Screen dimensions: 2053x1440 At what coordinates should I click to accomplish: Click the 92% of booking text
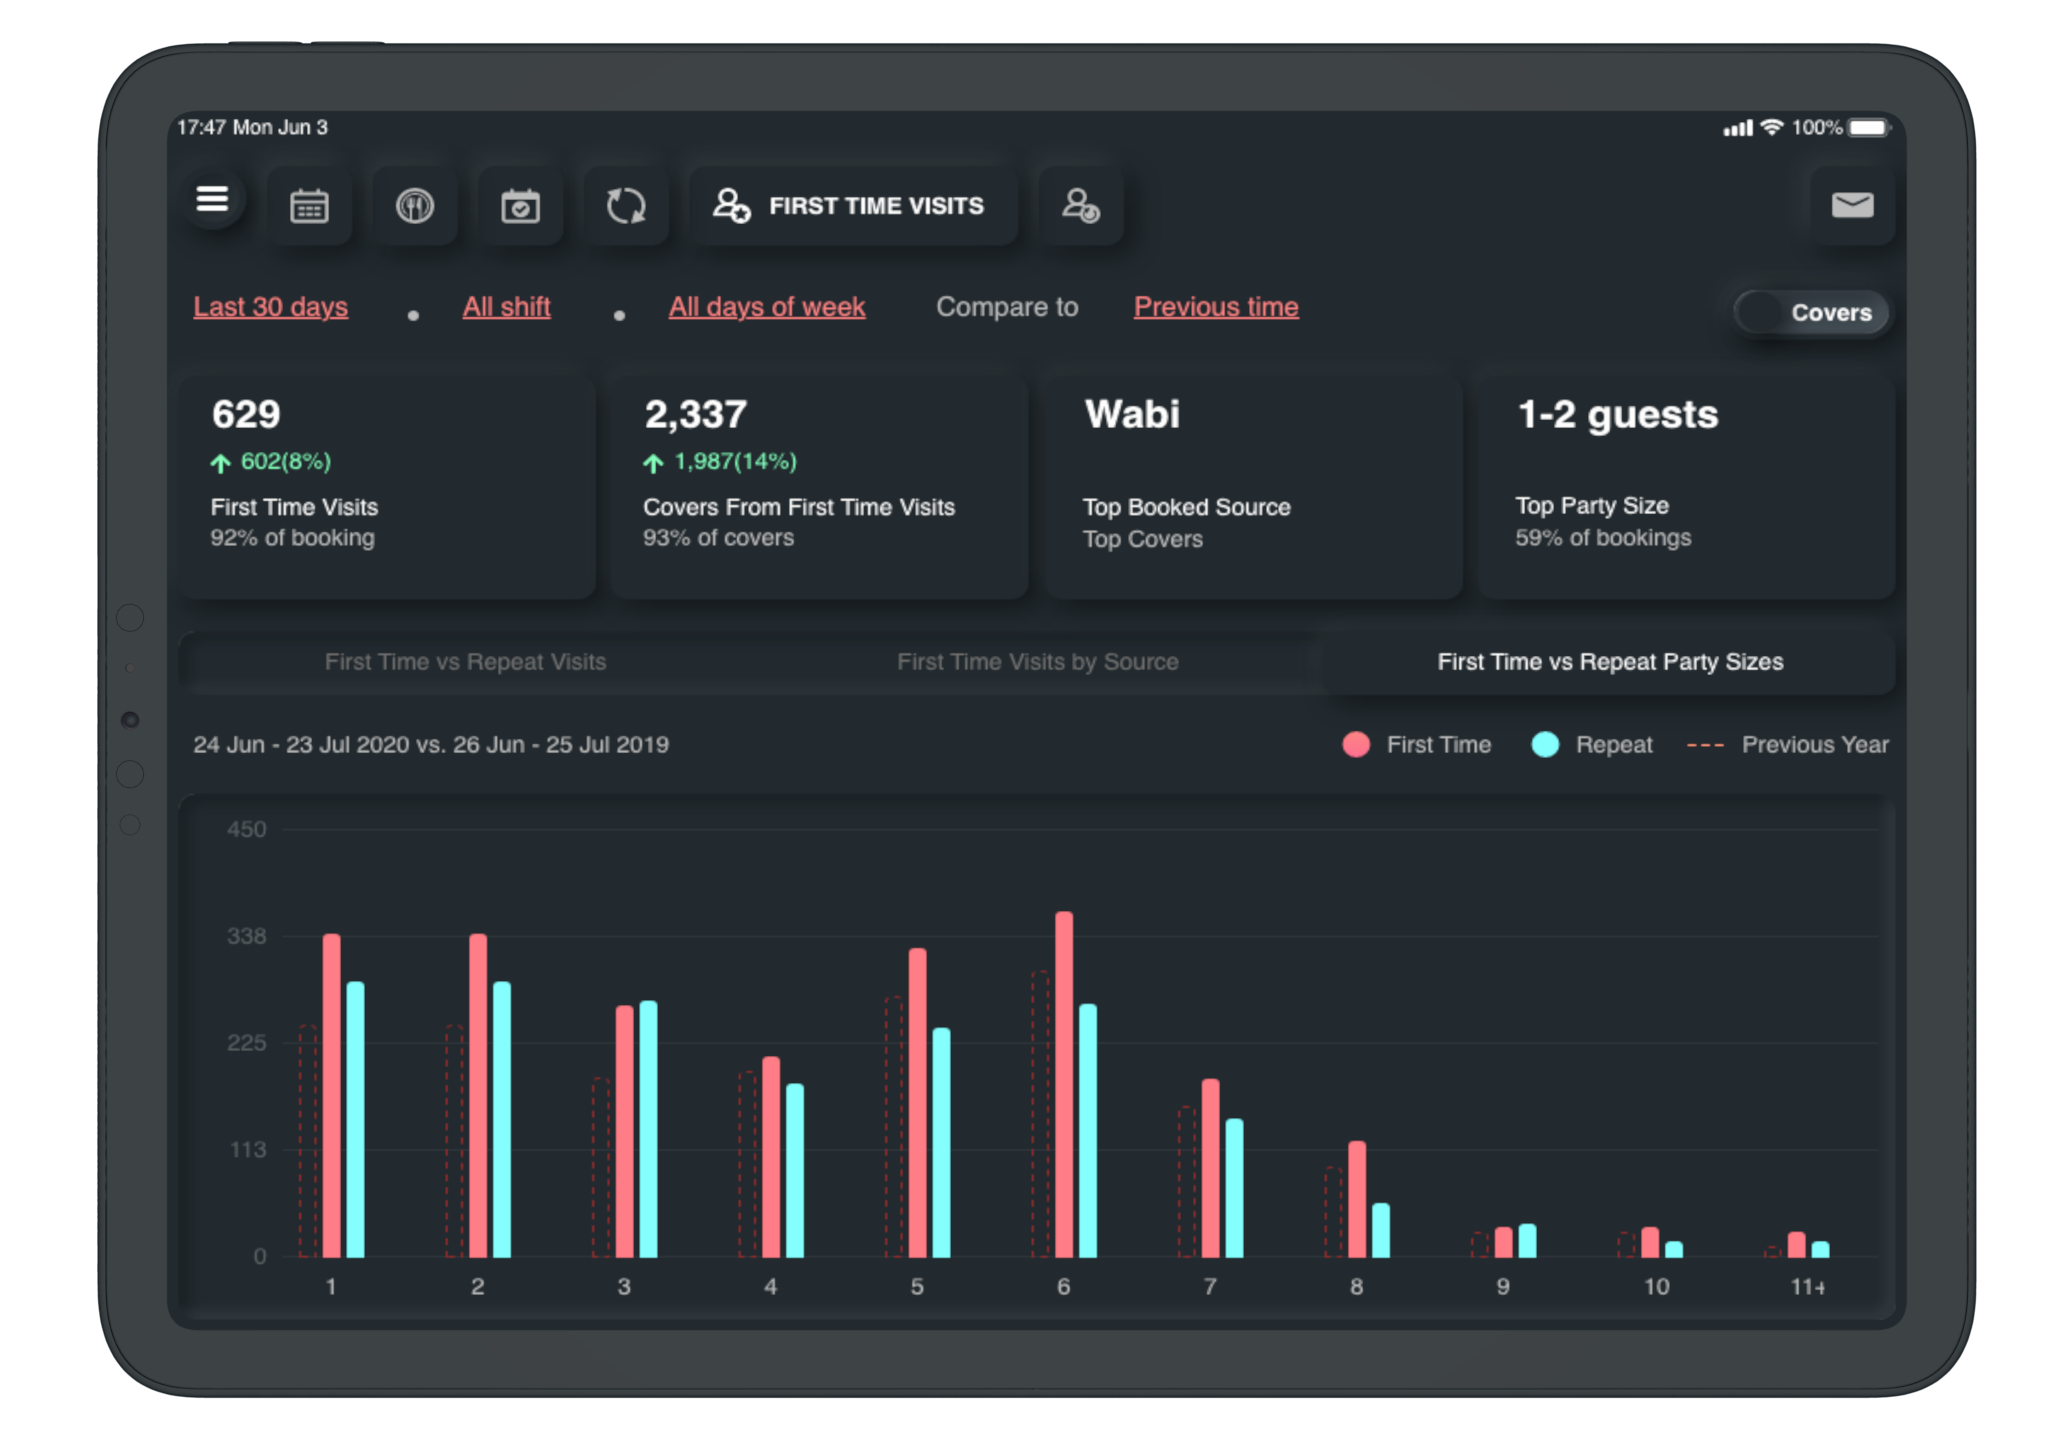tap(292, 538)
